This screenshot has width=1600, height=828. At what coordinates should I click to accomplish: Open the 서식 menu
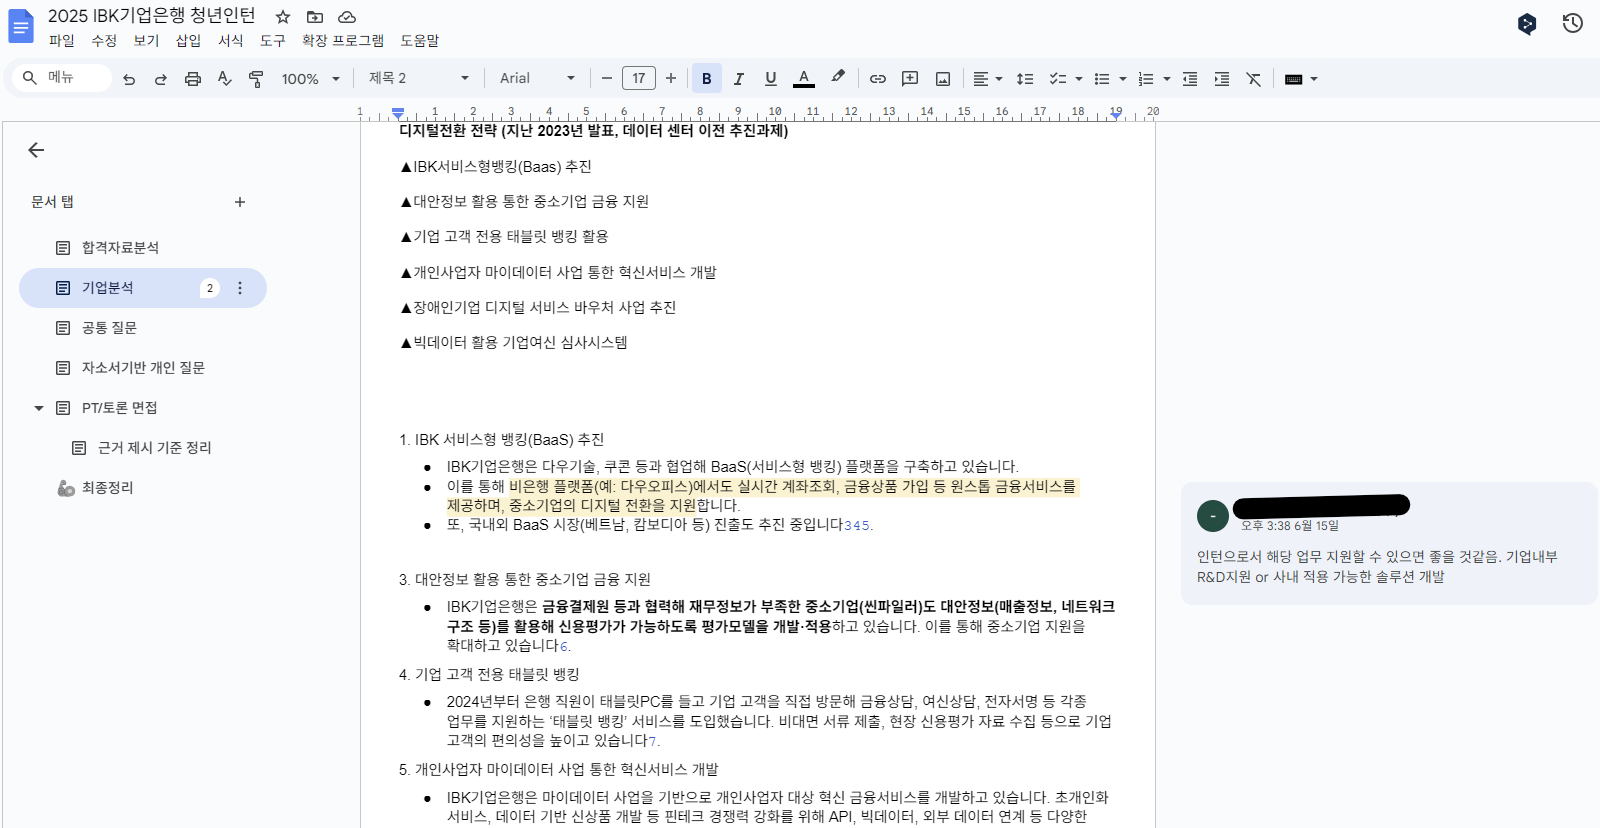[x=231, y=41]
